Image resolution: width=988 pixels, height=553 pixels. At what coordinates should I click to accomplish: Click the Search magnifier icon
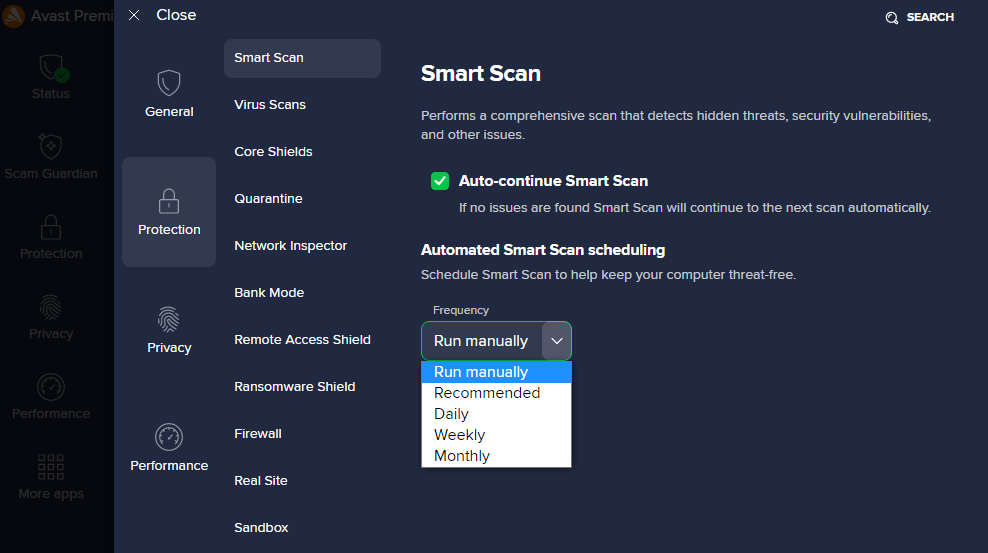[x=892, y=18]
